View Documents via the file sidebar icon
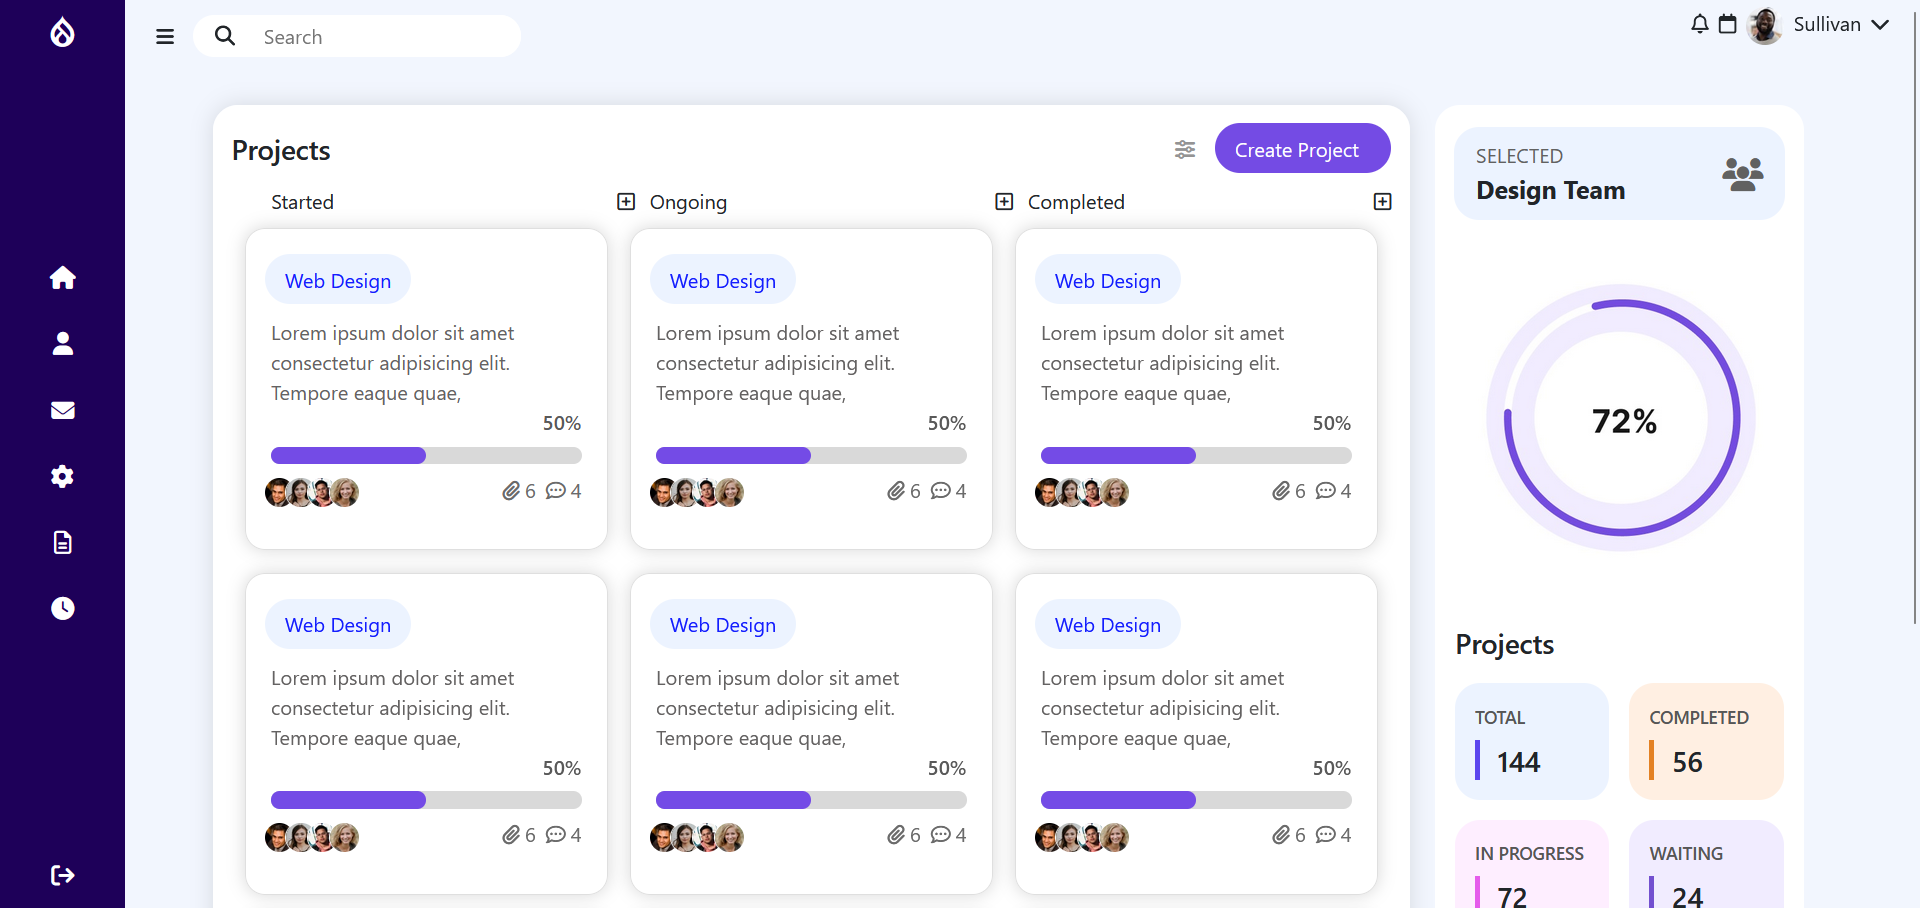The width and height of the screenshot is (1920, 908). pos(62,542)
